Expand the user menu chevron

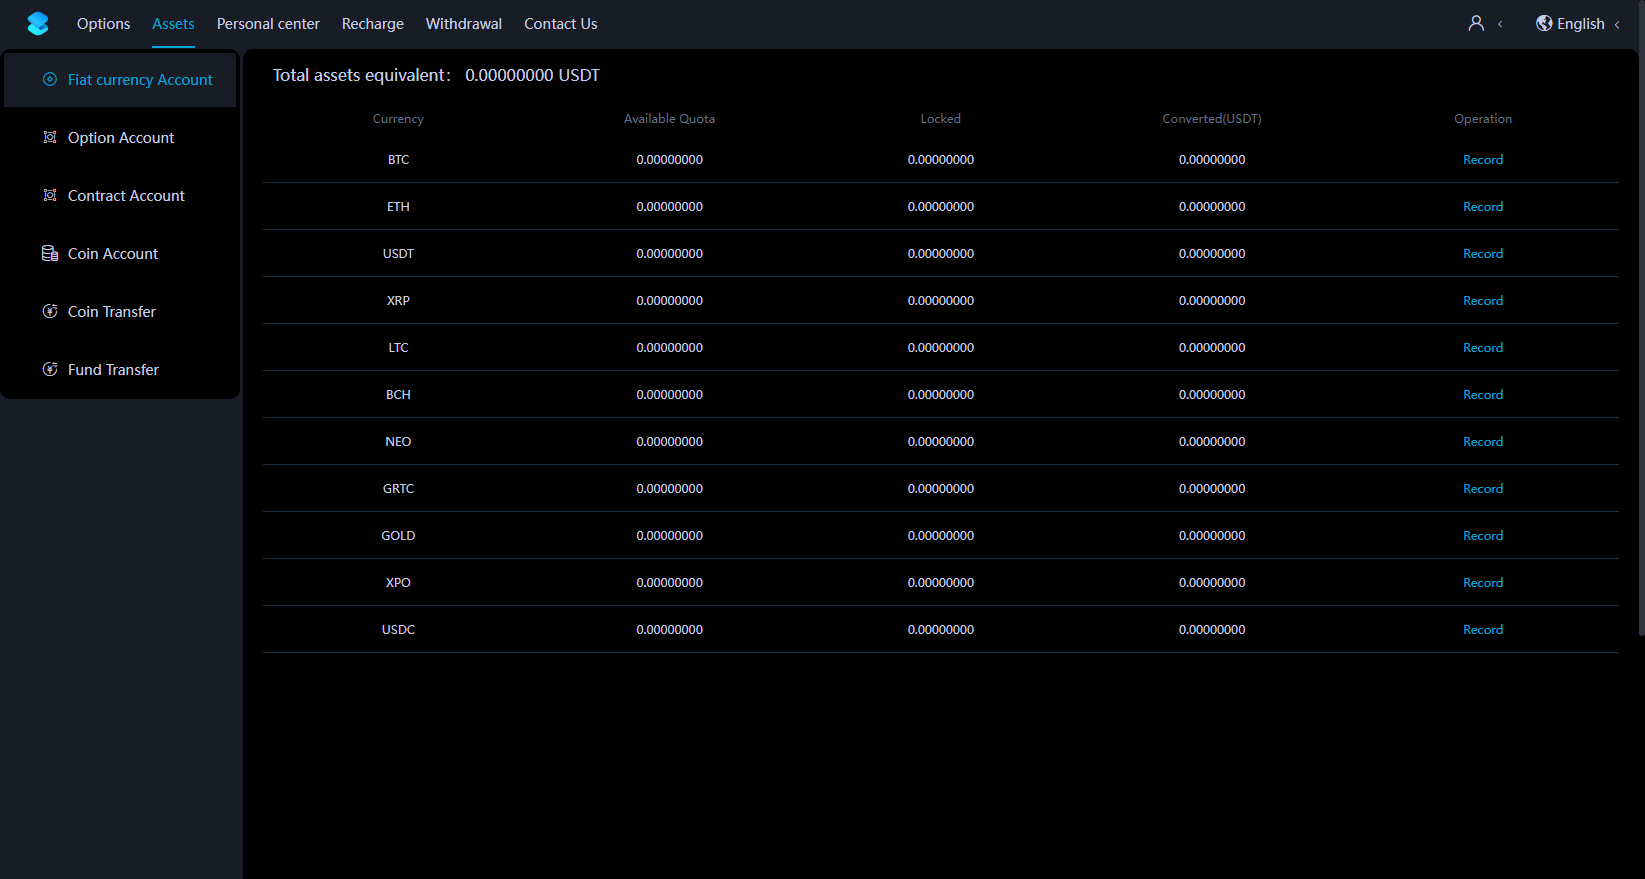pyautogui.click(x=1500, y=24)
